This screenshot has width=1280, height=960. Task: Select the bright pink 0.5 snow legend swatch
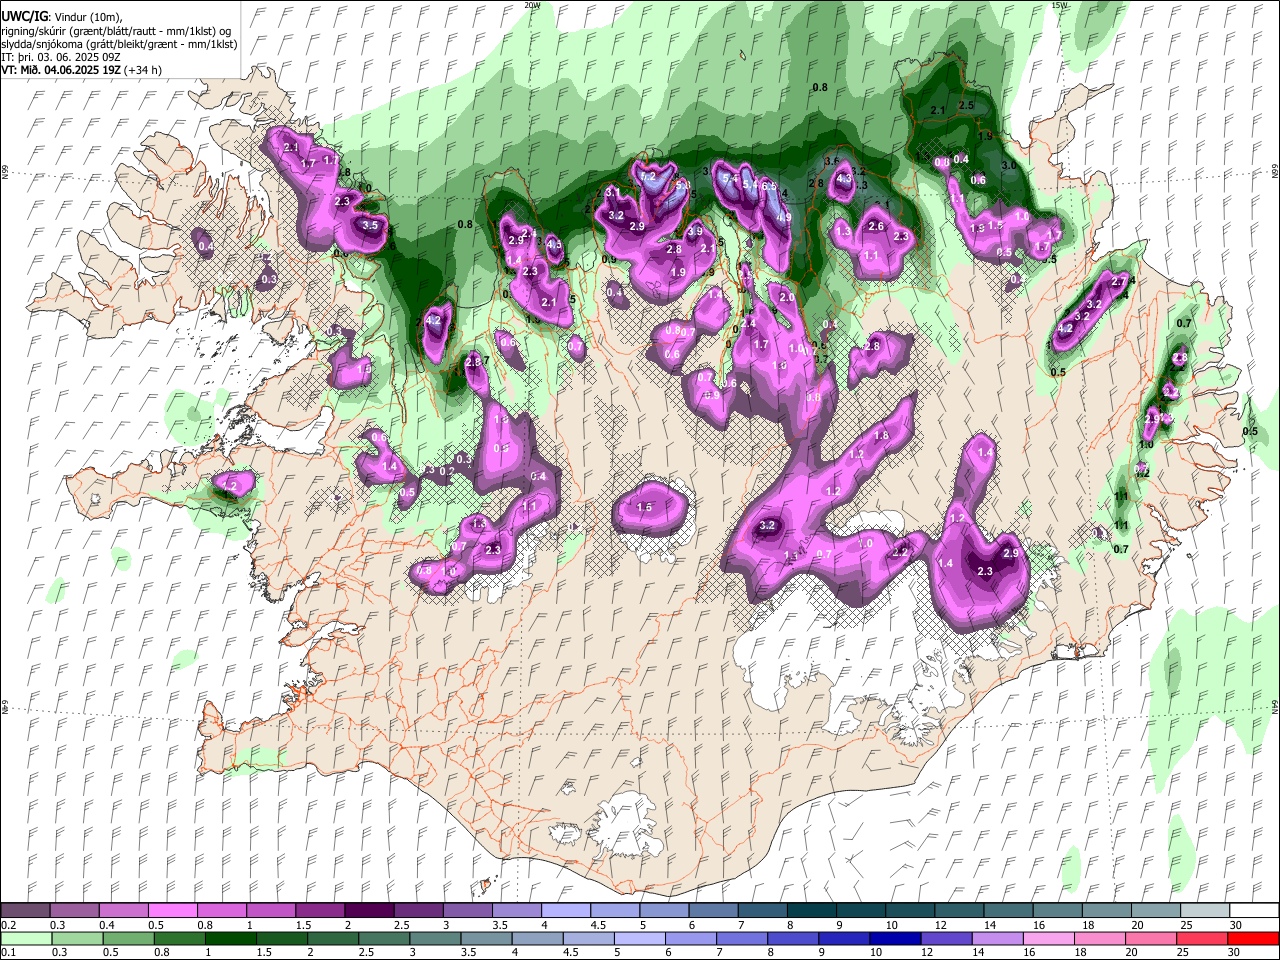pyautogui.click(x=172, y=911)
